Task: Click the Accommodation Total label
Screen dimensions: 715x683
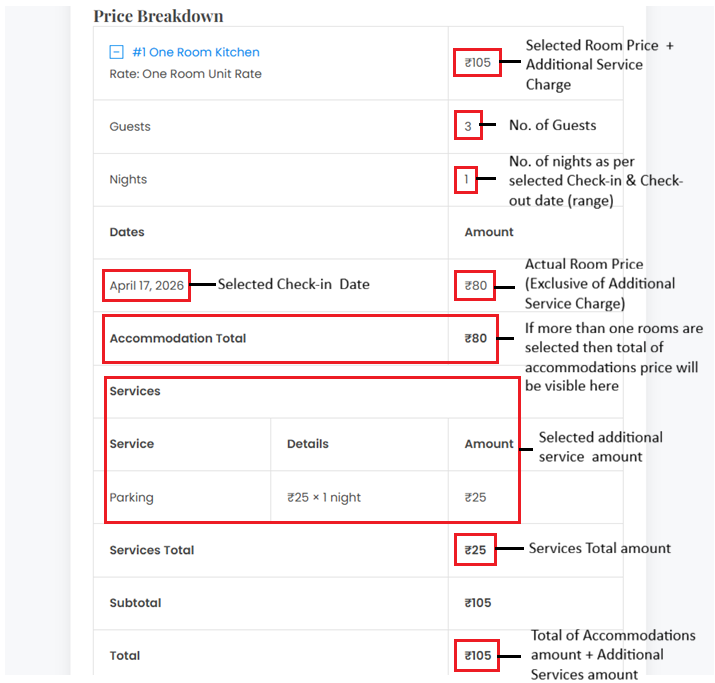Action: point(177,338)
